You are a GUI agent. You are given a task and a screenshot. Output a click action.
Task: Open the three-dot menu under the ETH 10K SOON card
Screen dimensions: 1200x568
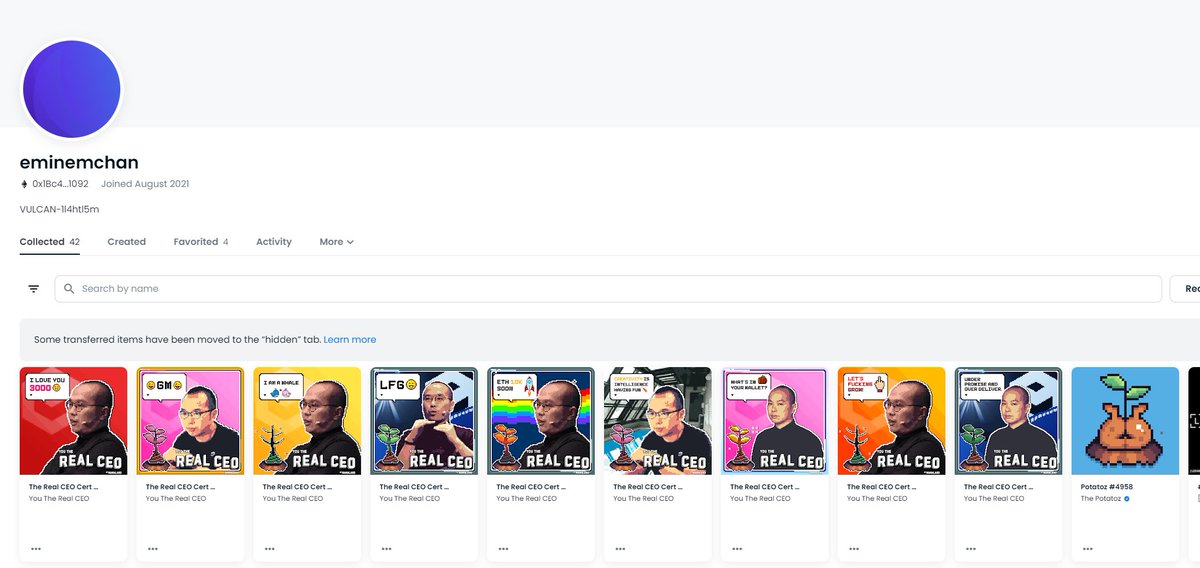pos(504,548)
